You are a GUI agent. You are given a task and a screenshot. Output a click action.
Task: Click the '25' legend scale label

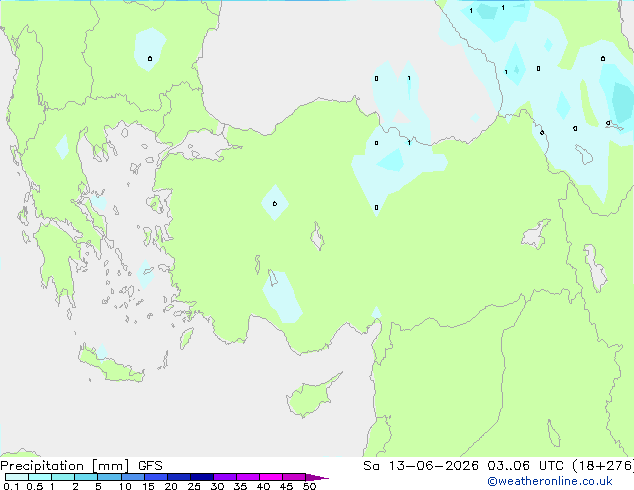coord(194,486)
